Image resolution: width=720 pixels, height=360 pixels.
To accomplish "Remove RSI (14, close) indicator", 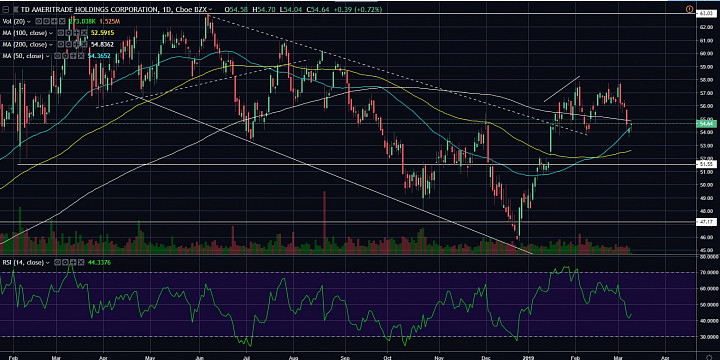I will pyautogui.click(x=81, y=263).
